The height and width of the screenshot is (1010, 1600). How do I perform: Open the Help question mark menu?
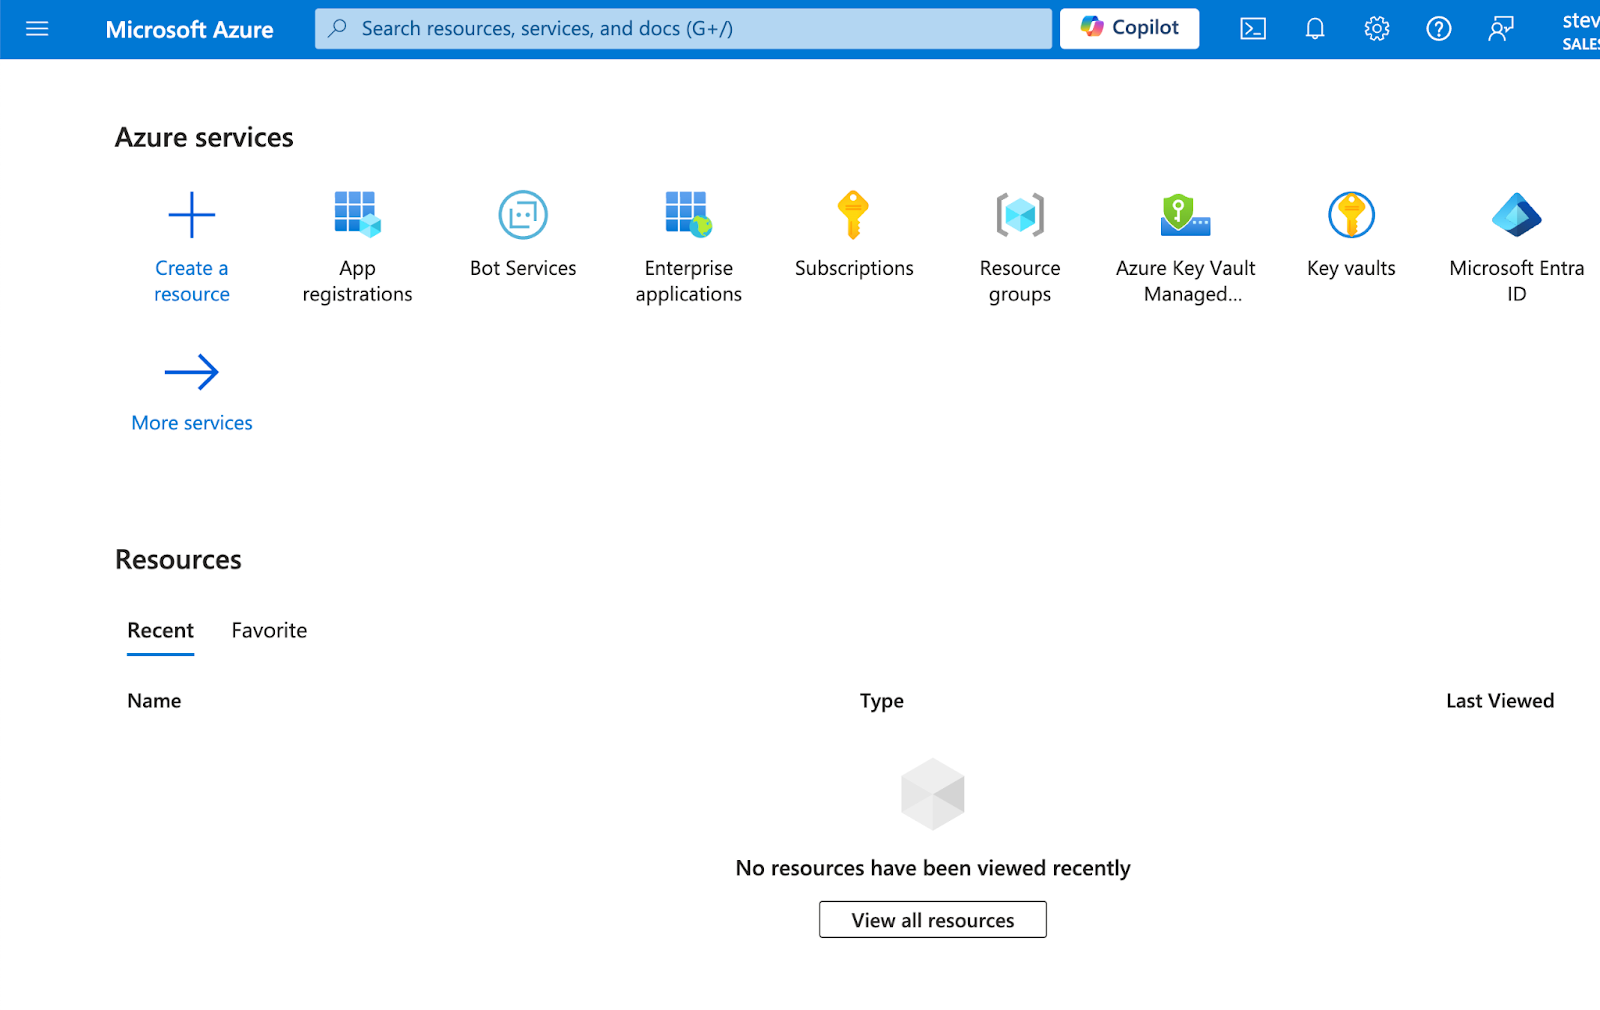1438,29
